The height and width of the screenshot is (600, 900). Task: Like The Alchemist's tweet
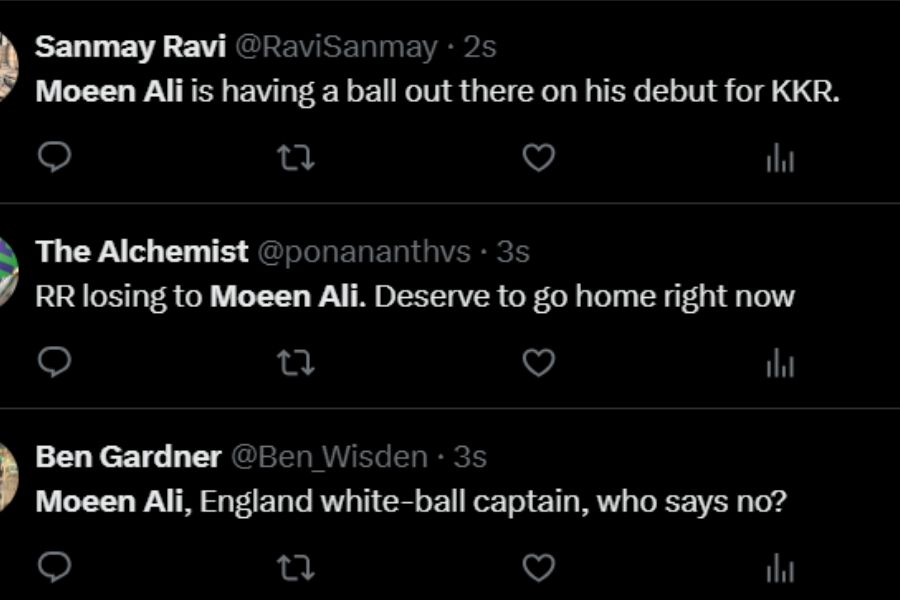pos(539,363)
